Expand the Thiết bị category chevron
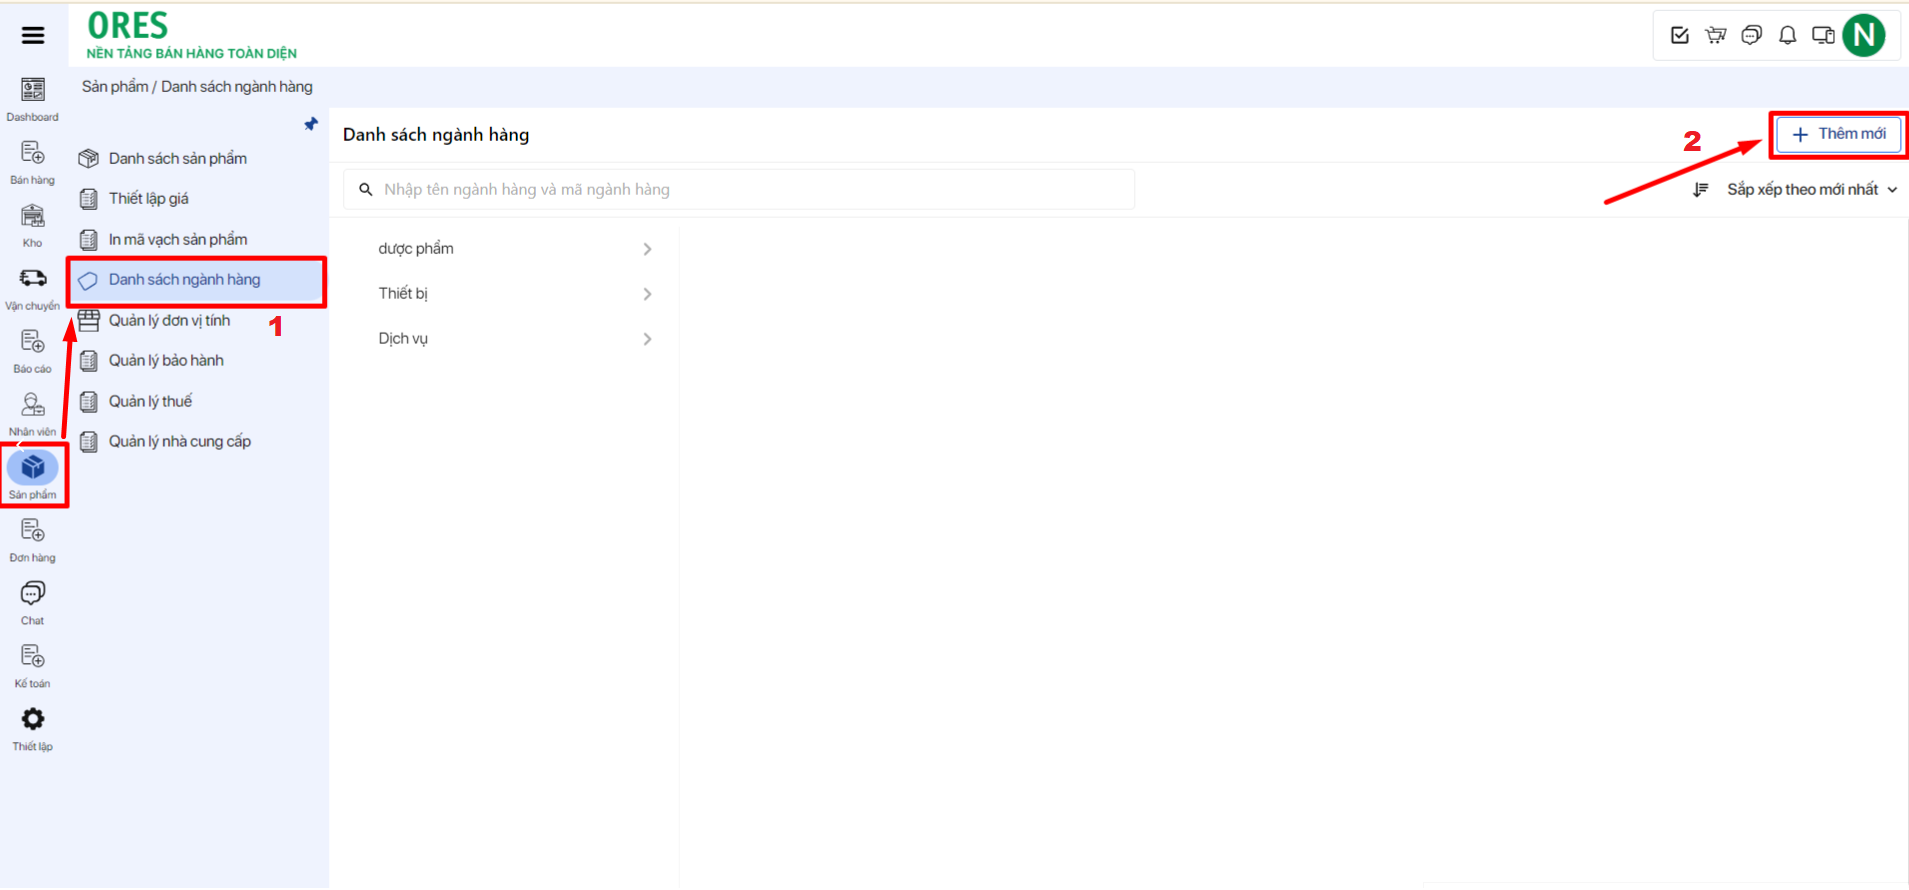This screenshot has height=890, width=1909. point(647,294)
